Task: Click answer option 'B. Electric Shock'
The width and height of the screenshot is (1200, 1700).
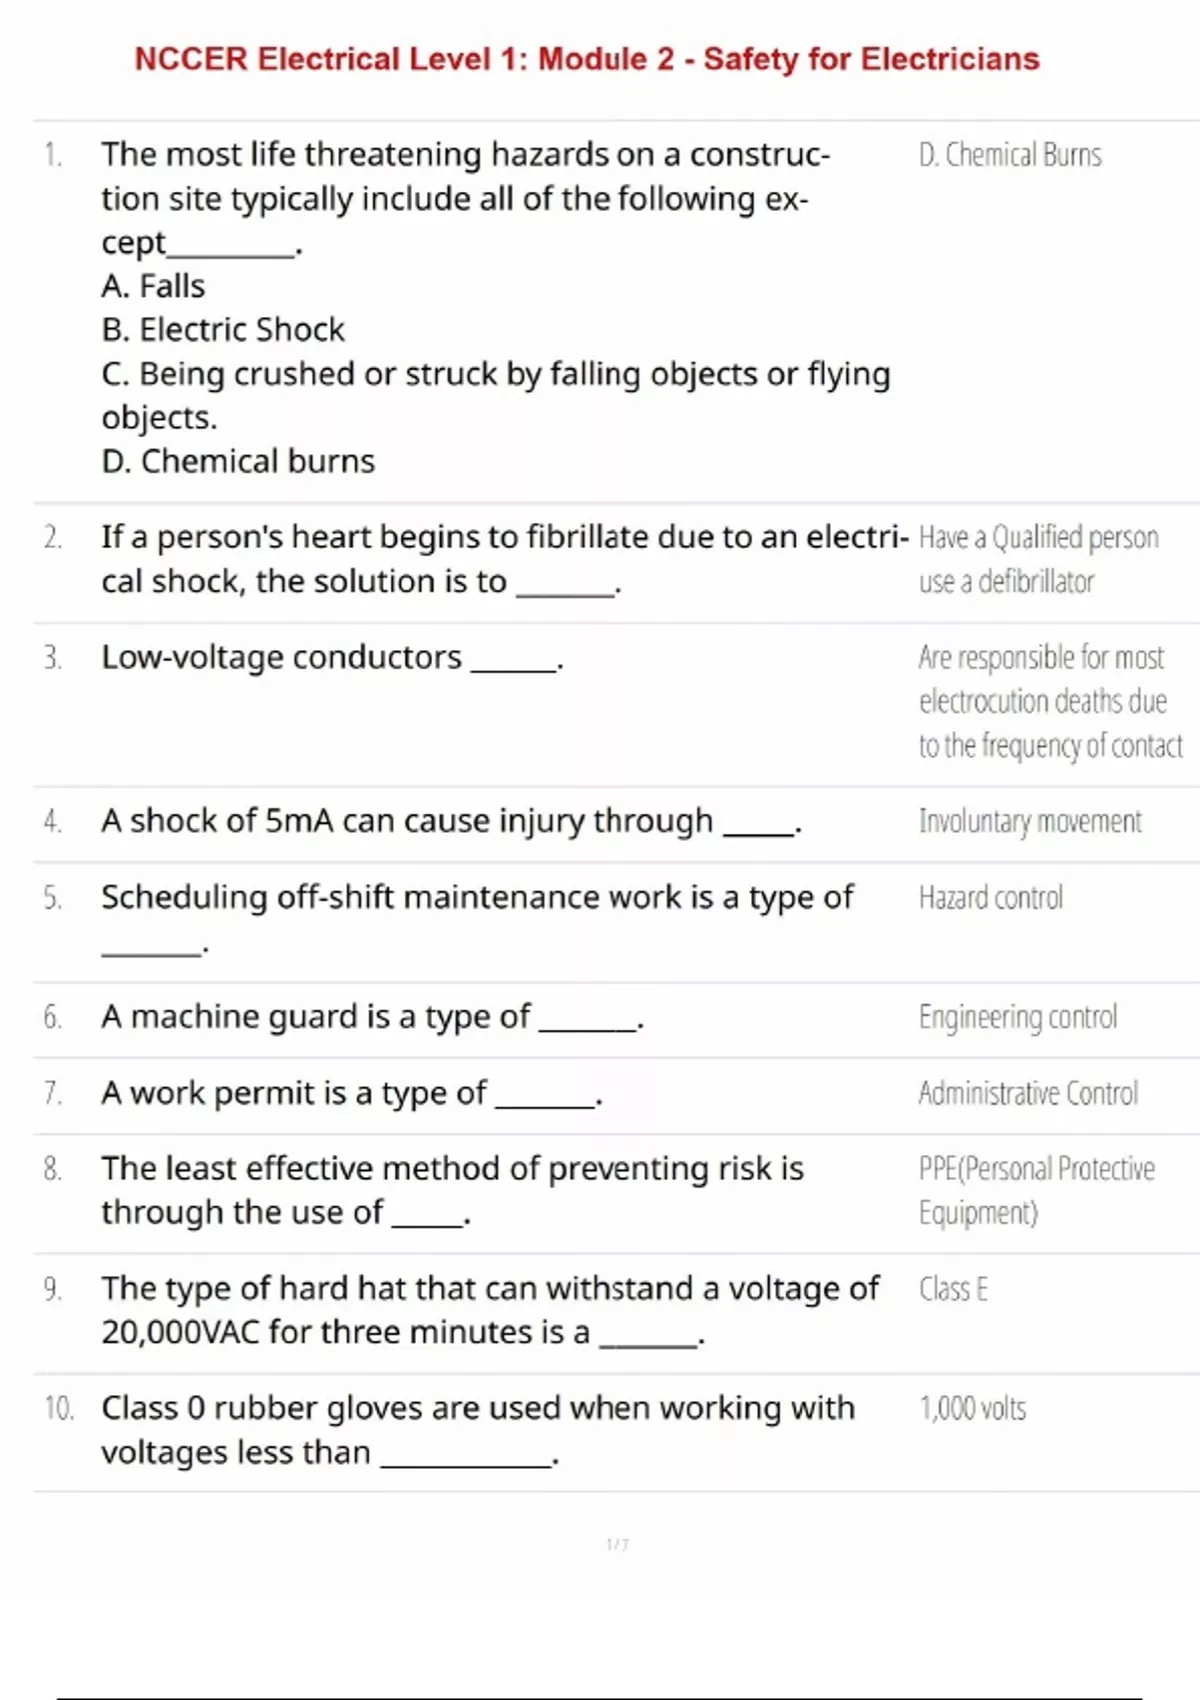Action: [x=222, y=330]
